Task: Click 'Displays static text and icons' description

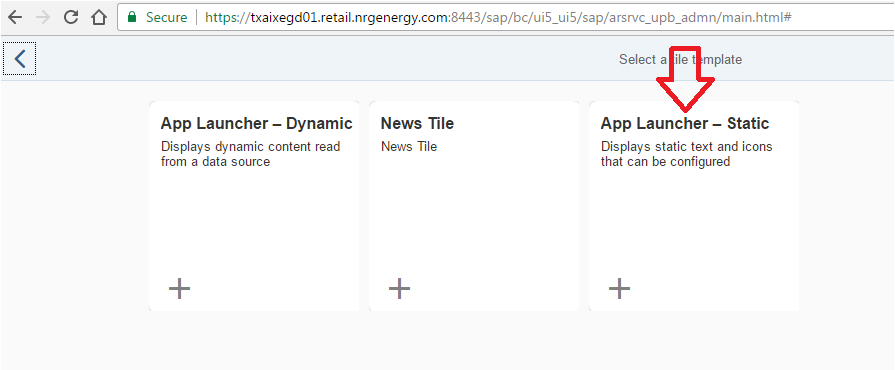Action: click(687, 154)
